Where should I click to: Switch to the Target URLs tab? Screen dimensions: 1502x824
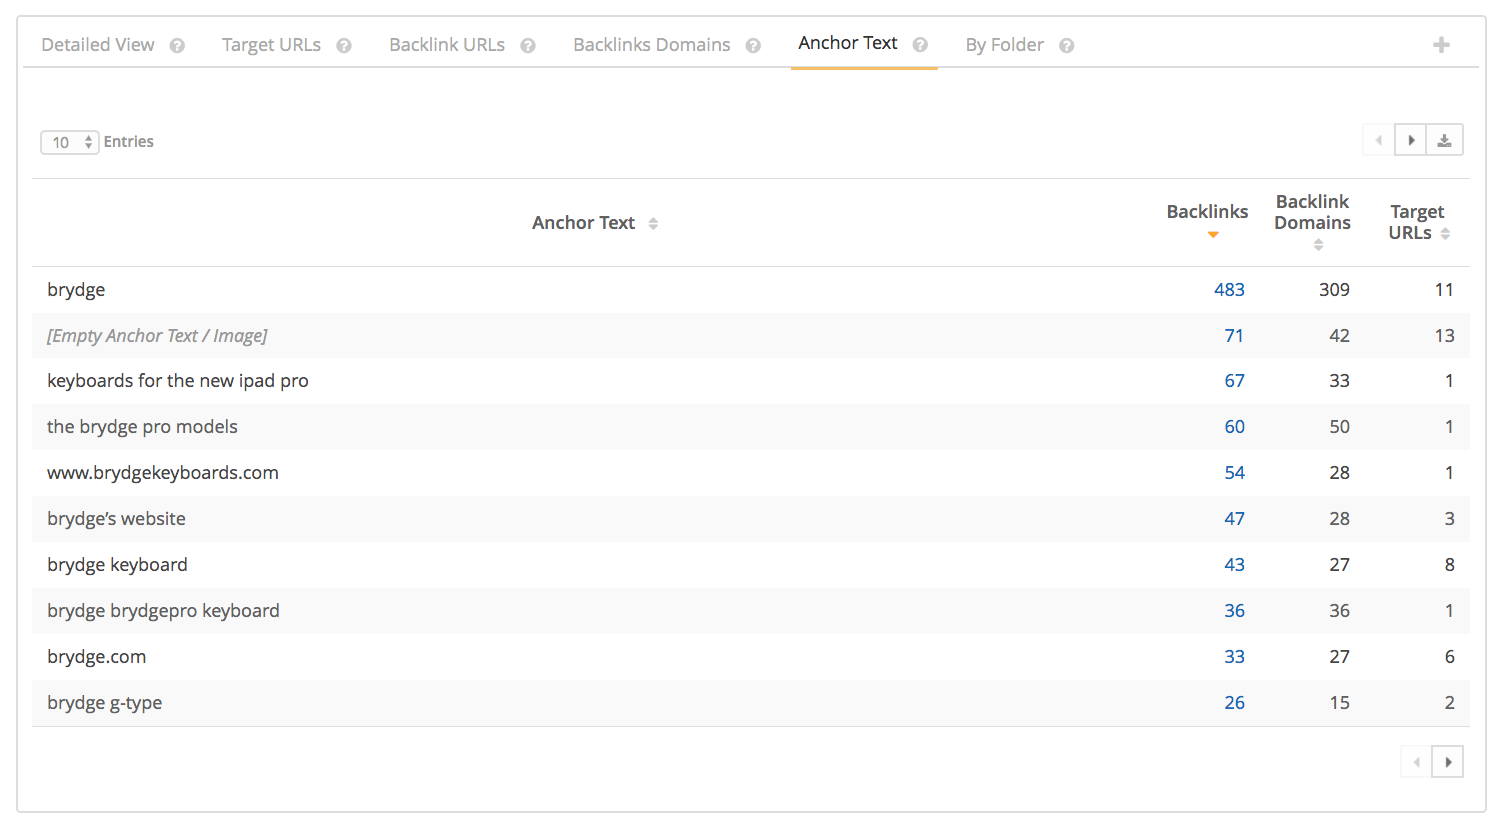point(271,45)
